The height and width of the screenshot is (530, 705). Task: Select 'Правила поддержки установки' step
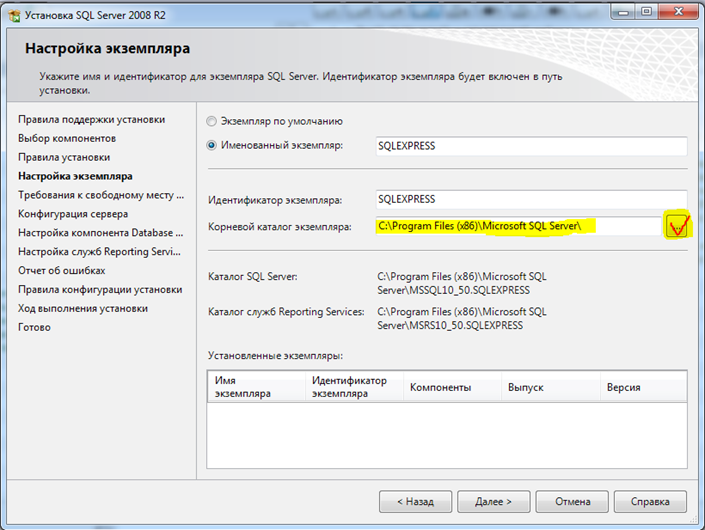coord(92,120)
